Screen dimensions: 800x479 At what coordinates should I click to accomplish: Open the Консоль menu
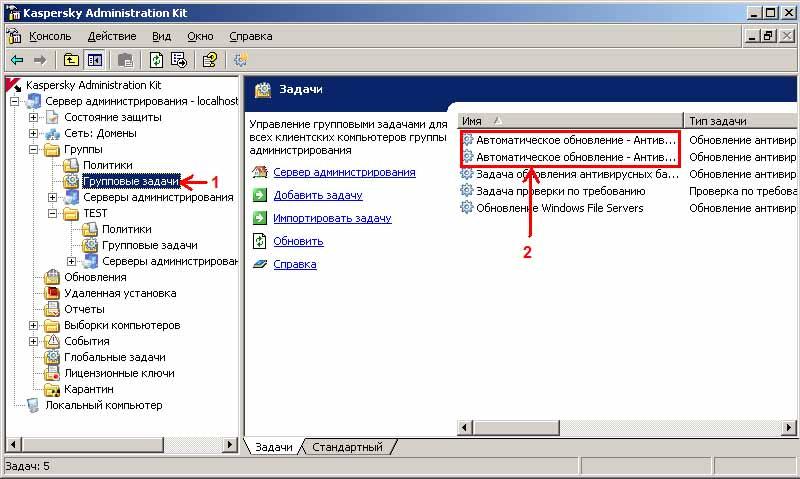pos(50,36)
